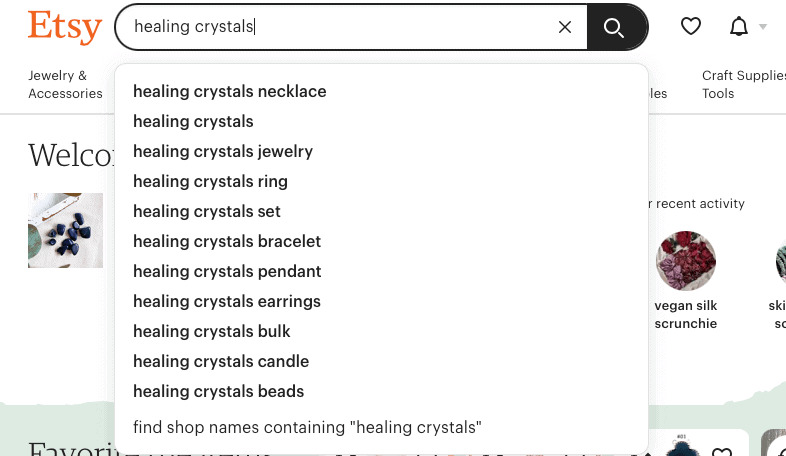Image resolution: width=786 pixels, height=456 pixels.
Task: Click the vegan silk scrunchie link
Action: [686, 314]
